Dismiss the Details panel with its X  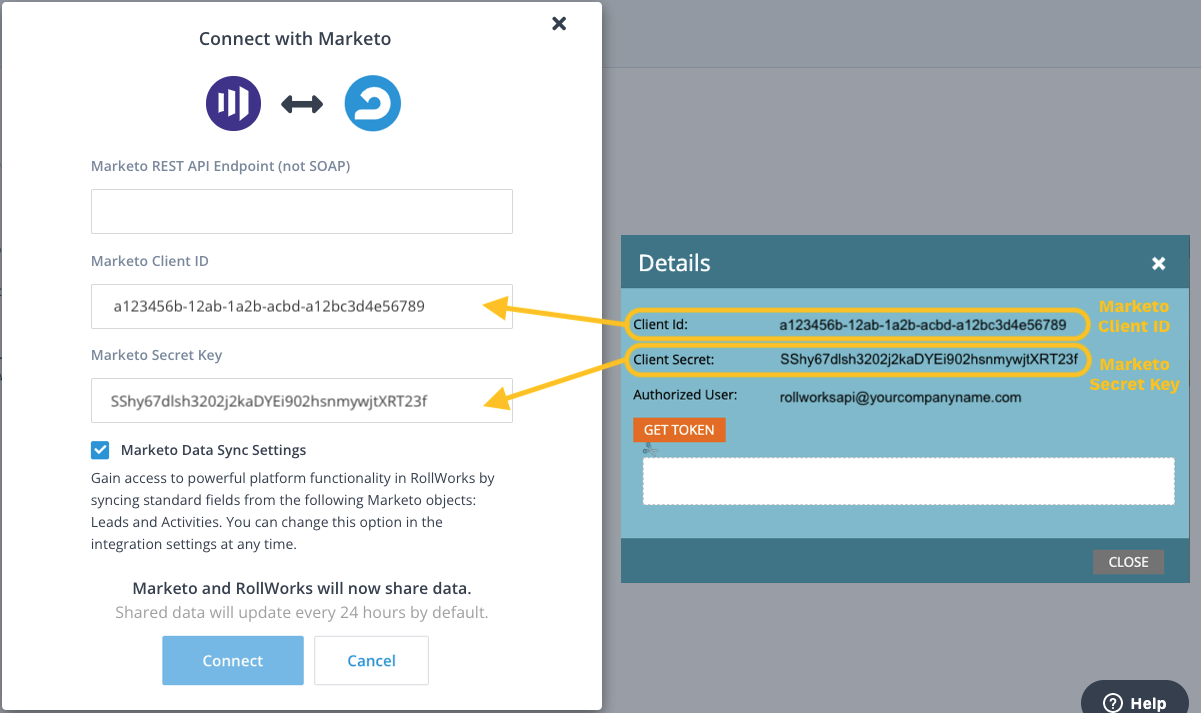point(1158,263)
